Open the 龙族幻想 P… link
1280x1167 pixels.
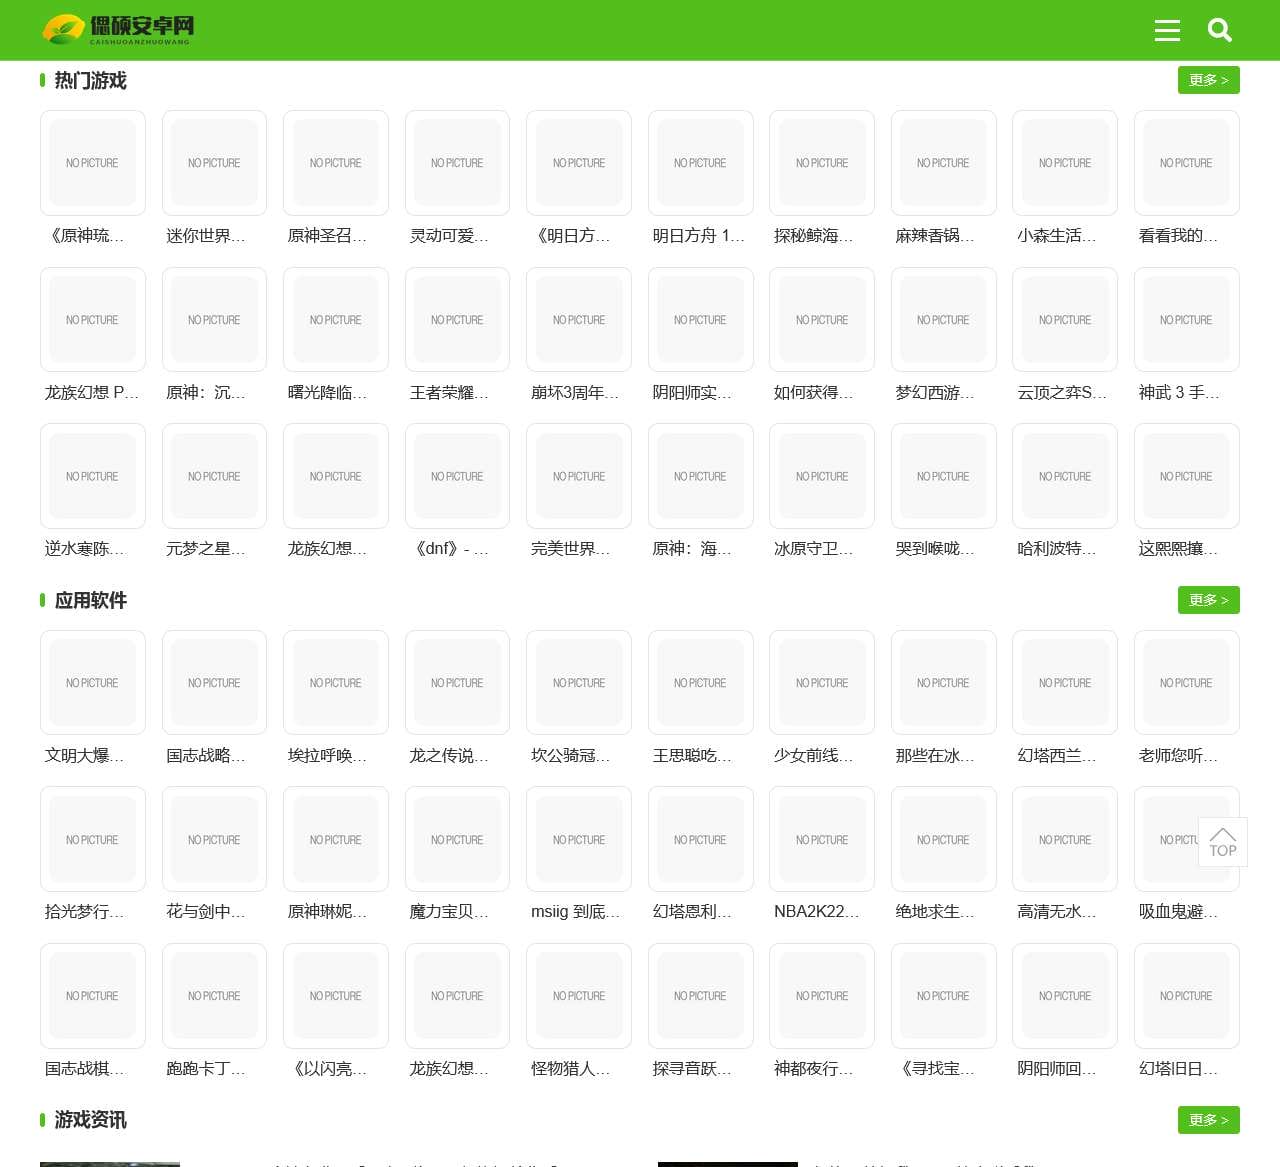click(x=91, y=393)
